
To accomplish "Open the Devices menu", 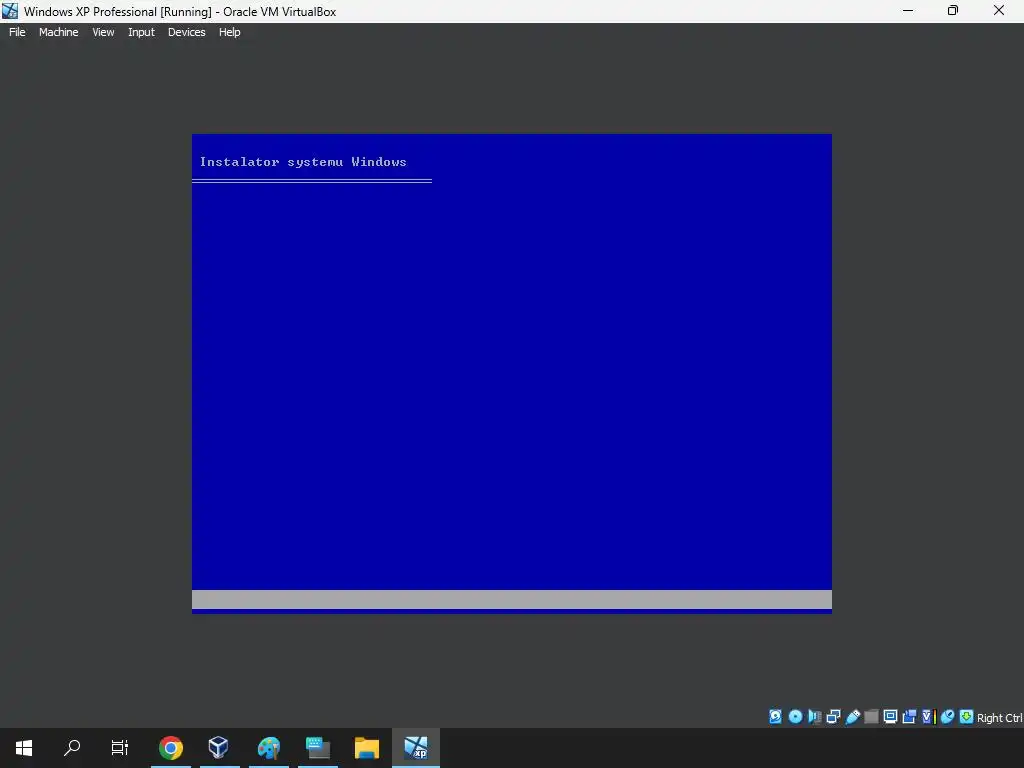I will [187, 32].
